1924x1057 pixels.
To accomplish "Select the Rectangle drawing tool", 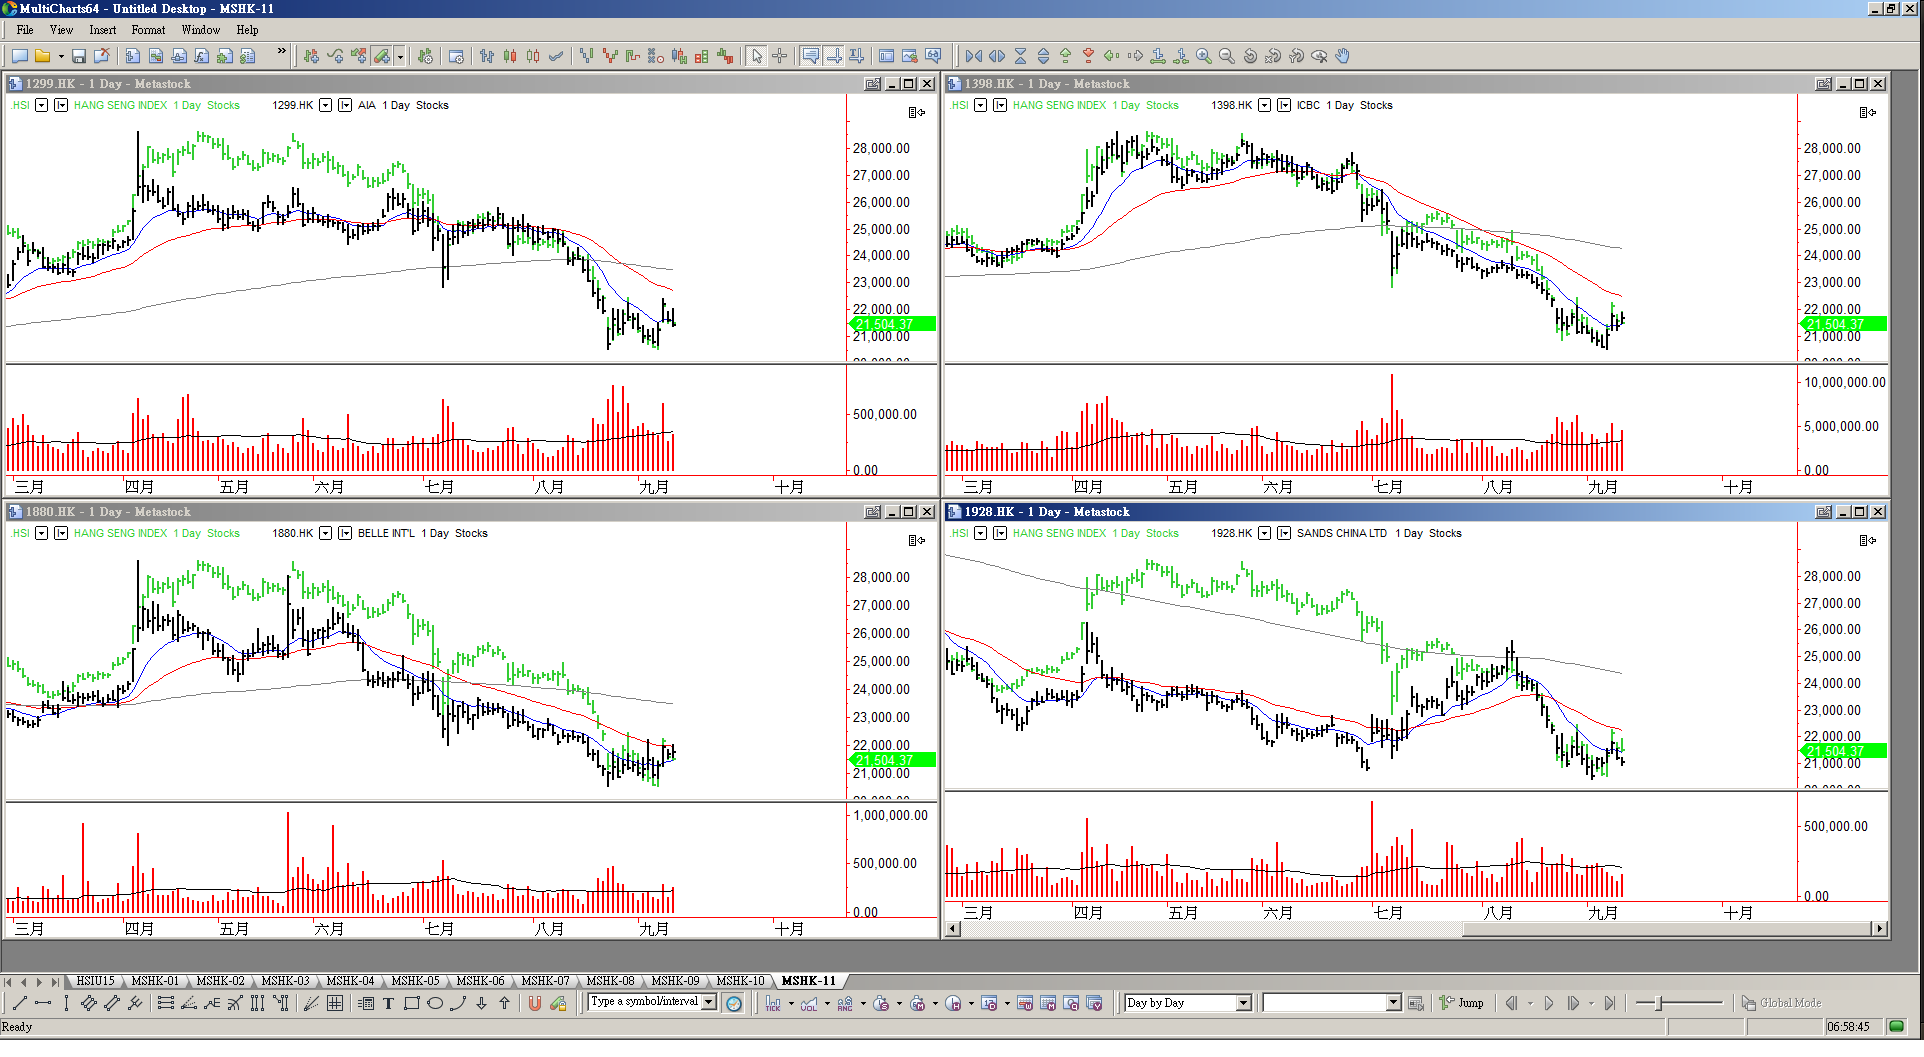I will [x=411, y=1003].
